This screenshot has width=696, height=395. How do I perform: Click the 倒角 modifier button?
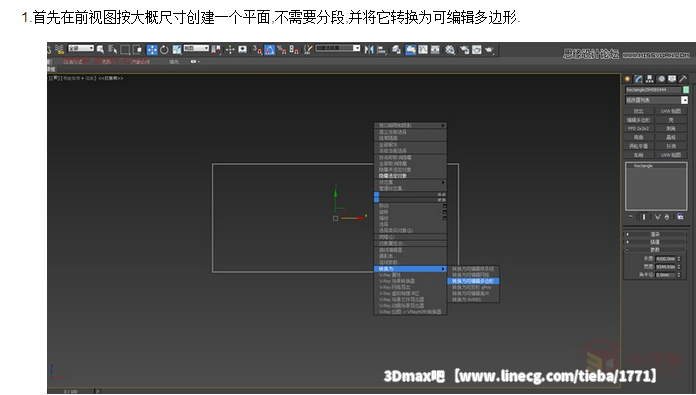point(671,128)
